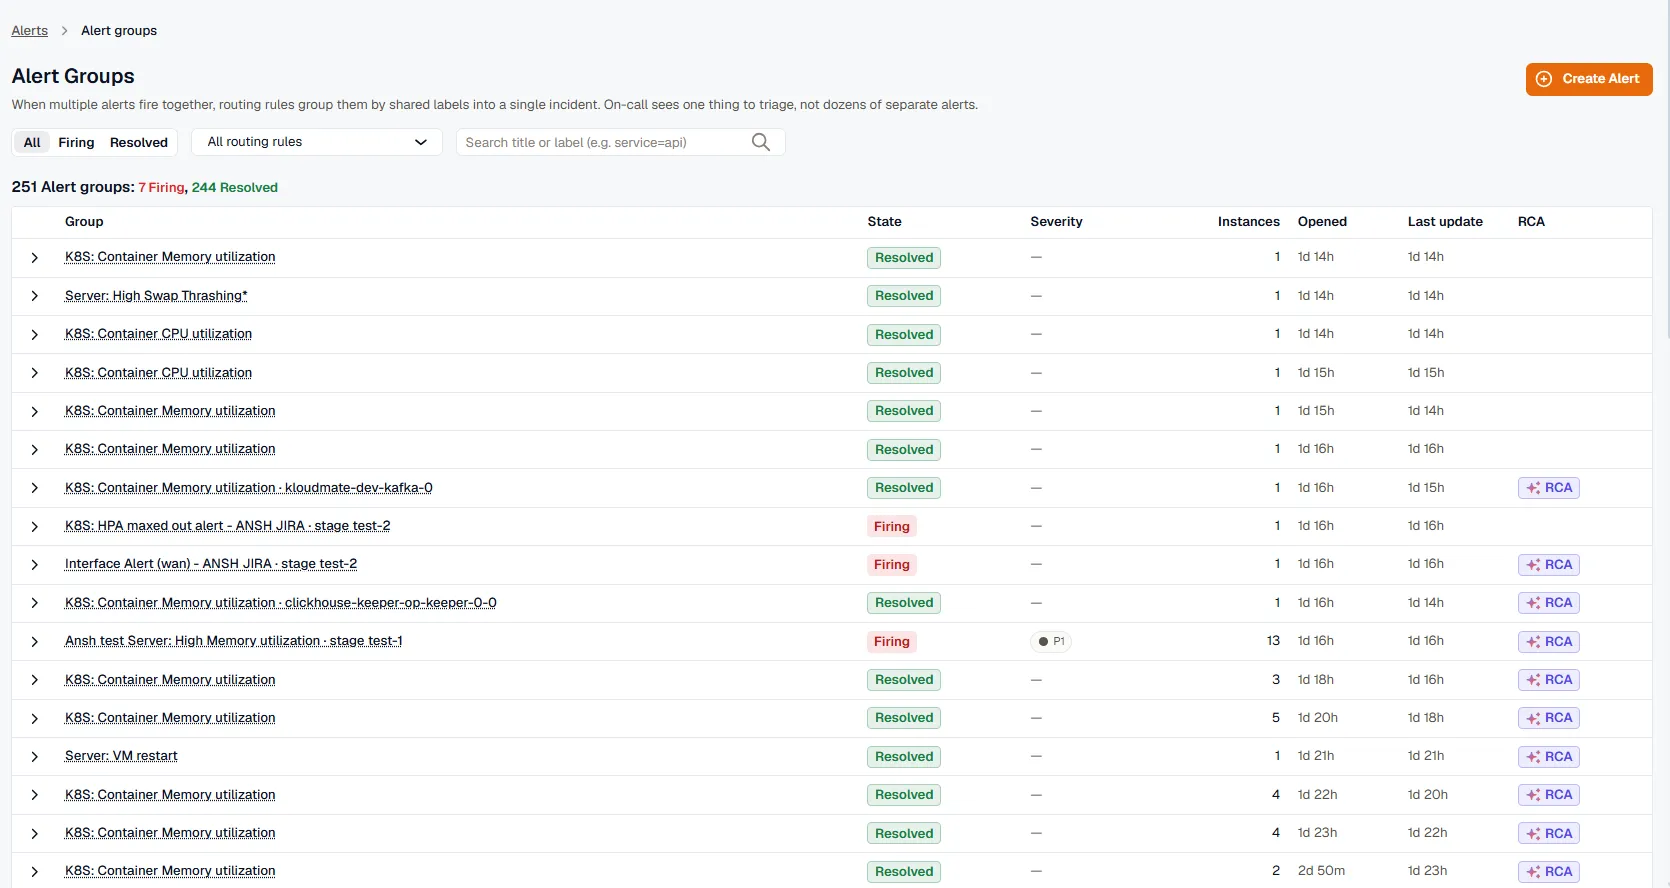1670x888 pixels.
Task: Open the All routing rules dropdown
Action: pyautogui.click(x=317, y=142)
